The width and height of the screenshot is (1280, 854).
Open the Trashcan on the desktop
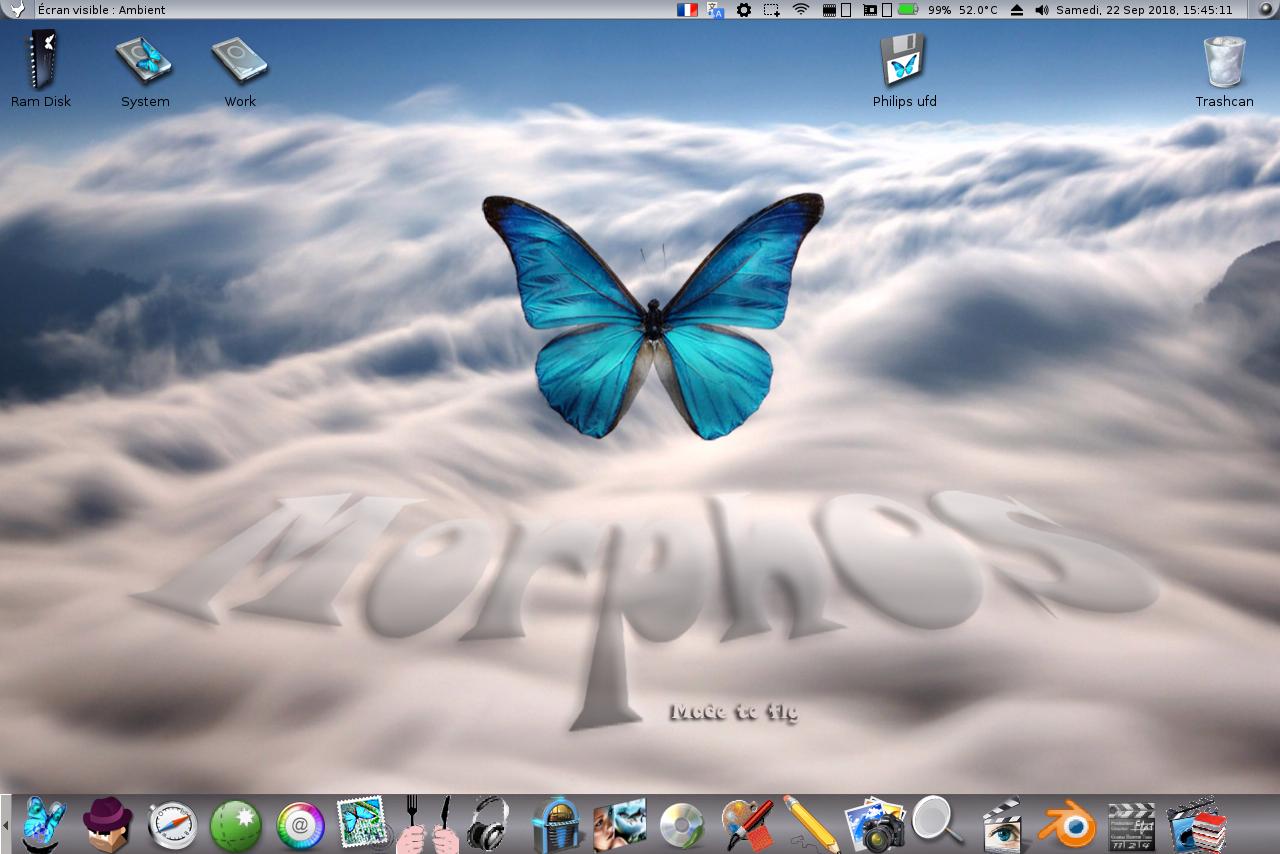1224,62
